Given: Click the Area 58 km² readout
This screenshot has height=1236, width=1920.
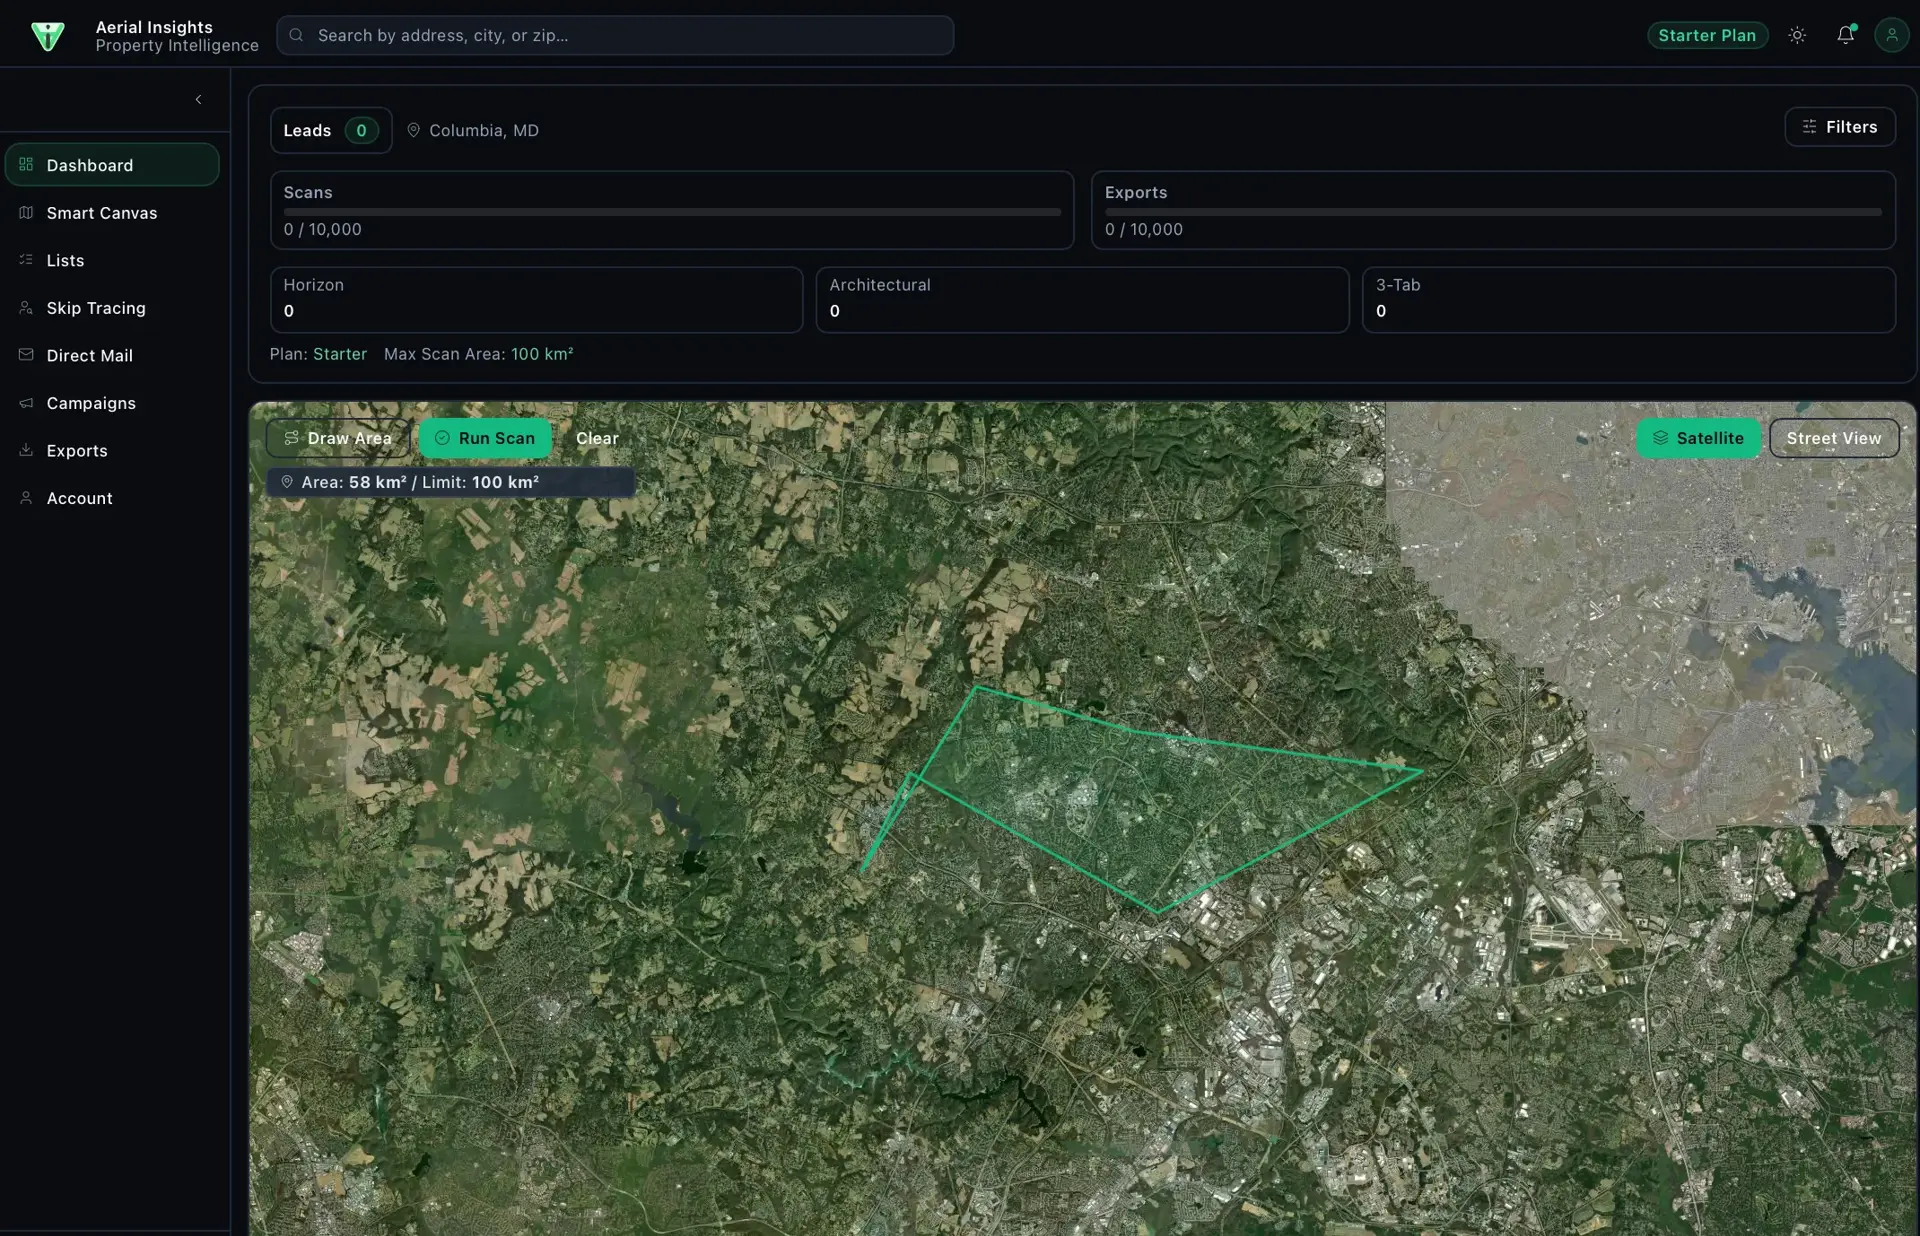Looking at the screenshot, I should [x=450, y=482].
